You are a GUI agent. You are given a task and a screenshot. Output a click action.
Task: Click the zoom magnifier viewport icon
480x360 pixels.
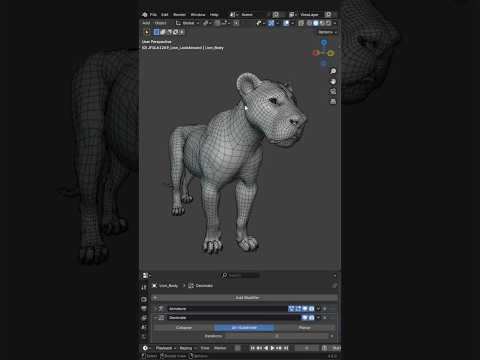click(332, 71)
